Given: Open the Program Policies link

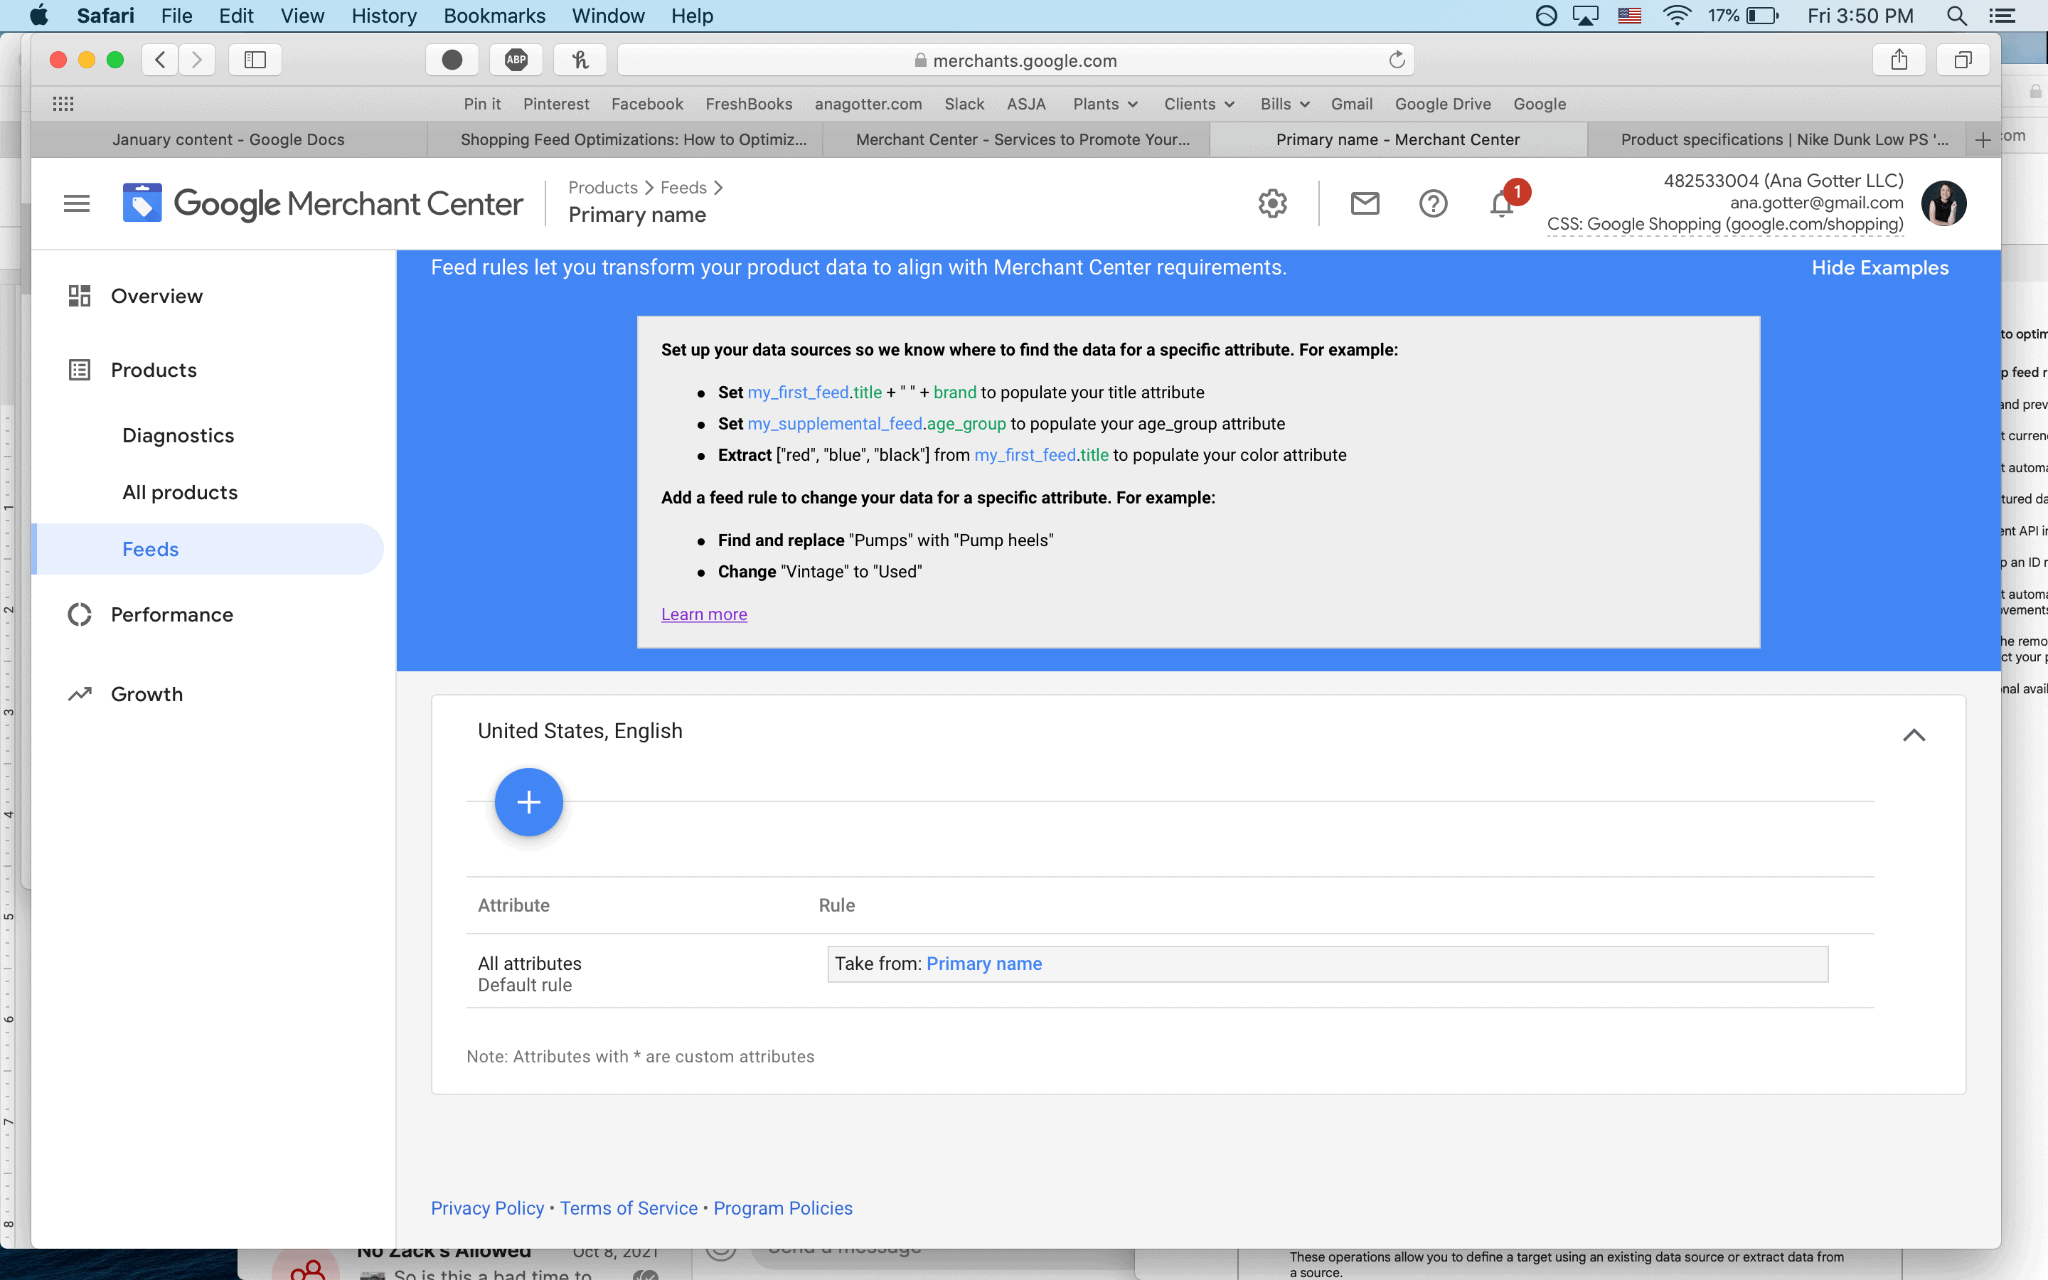Looking at the screenshot, I should [783, 1208].
